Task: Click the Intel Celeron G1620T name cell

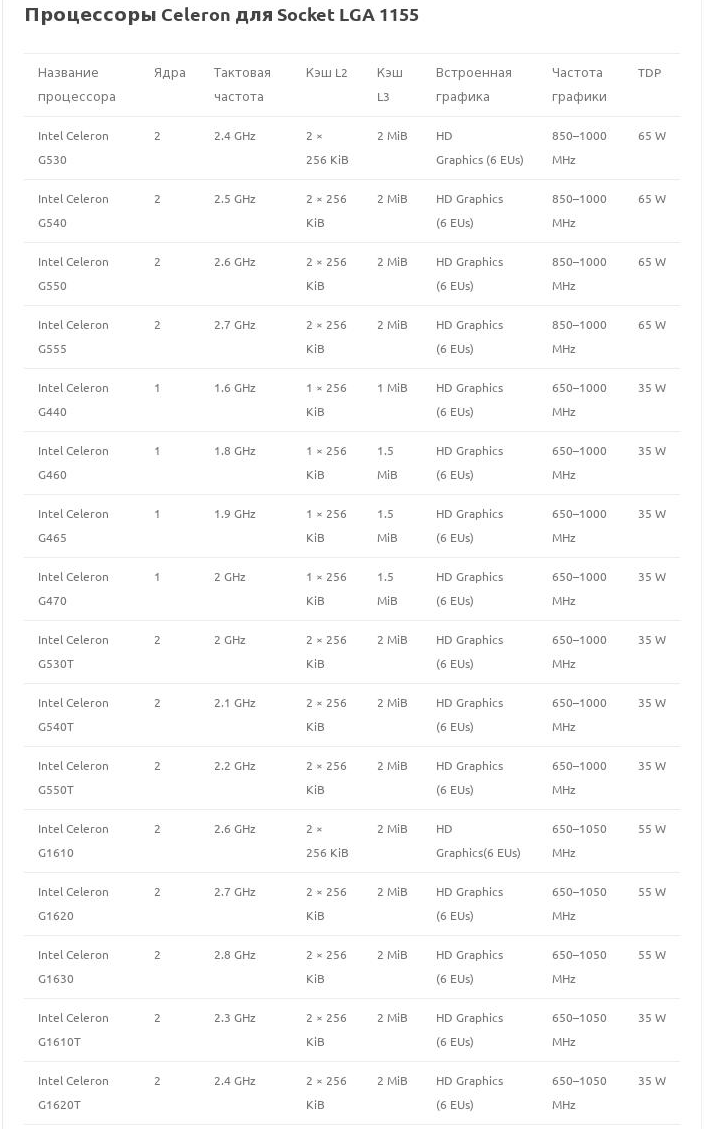Action: (73, 1093)
